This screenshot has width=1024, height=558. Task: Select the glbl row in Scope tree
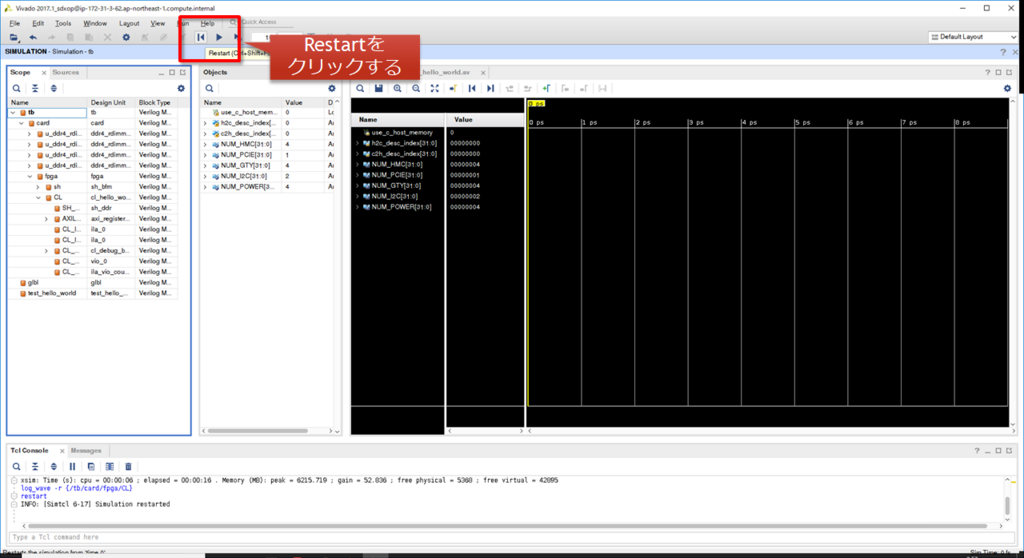tap(92, 283)
